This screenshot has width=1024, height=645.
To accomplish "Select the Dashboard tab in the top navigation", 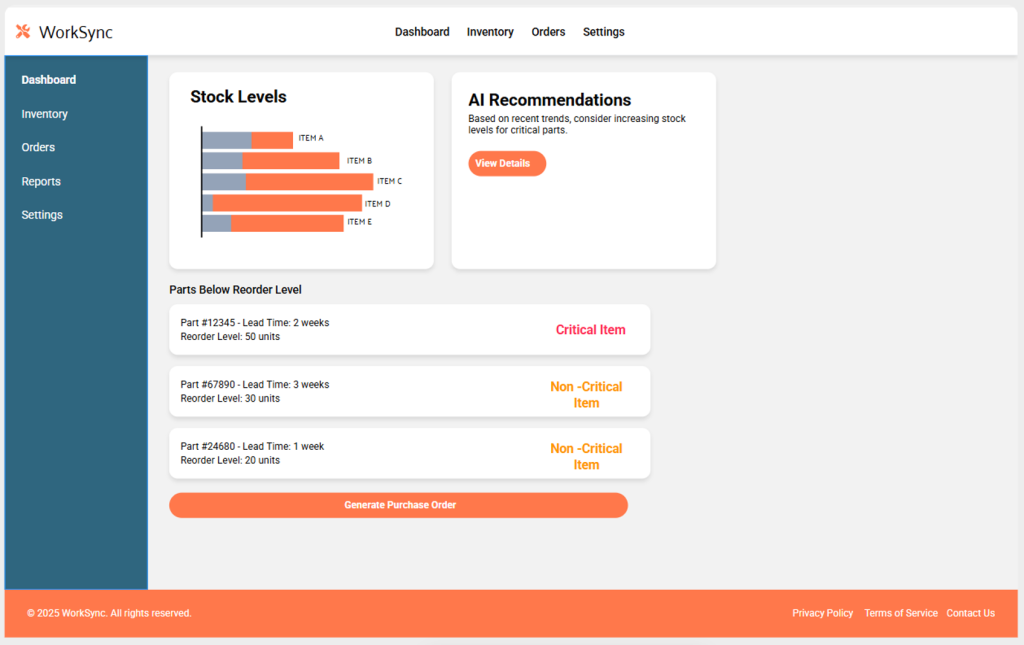I will point(422,31).
